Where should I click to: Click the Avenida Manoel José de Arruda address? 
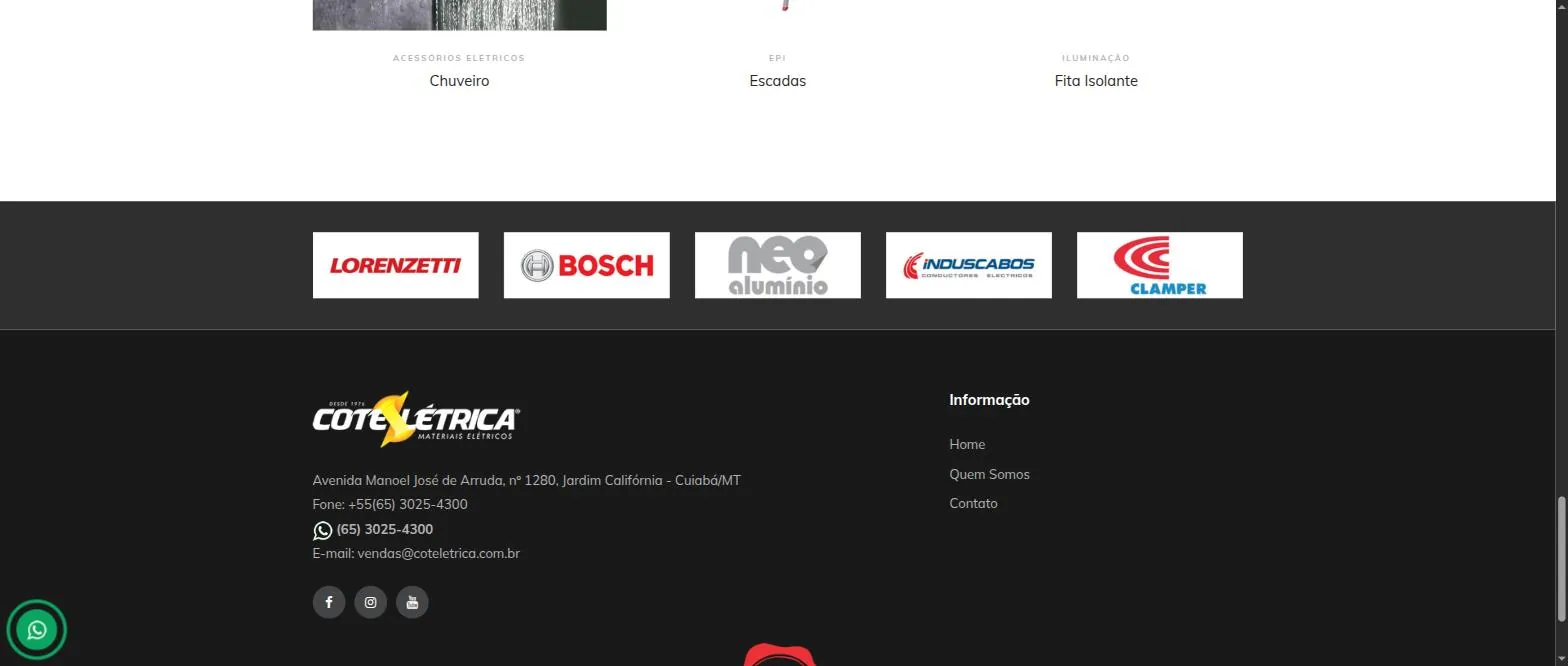tap(527, 480)
